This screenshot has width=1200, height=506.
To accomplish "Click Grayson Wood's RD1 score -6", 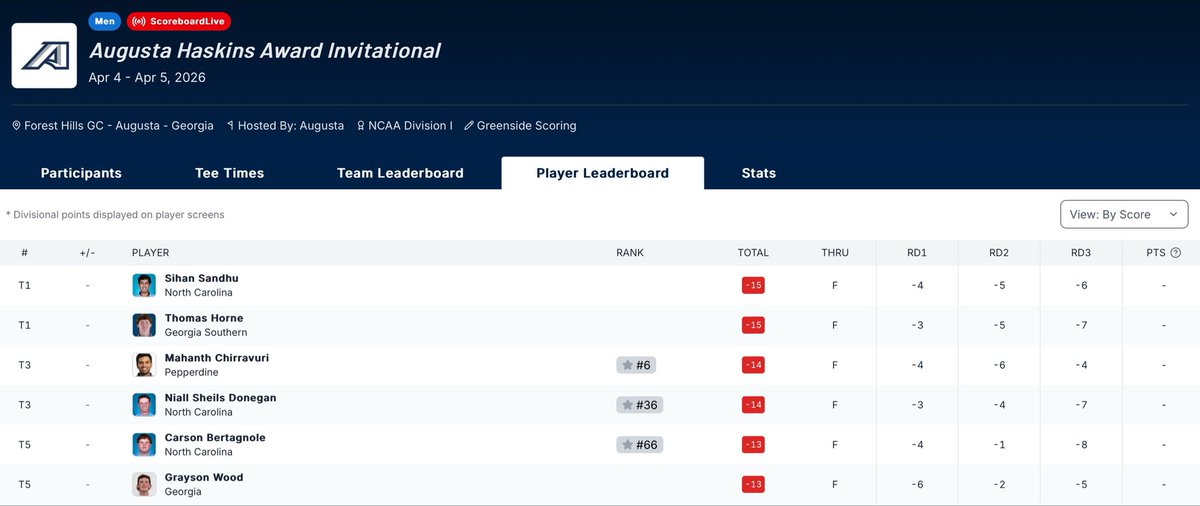I will click(917, 485).
